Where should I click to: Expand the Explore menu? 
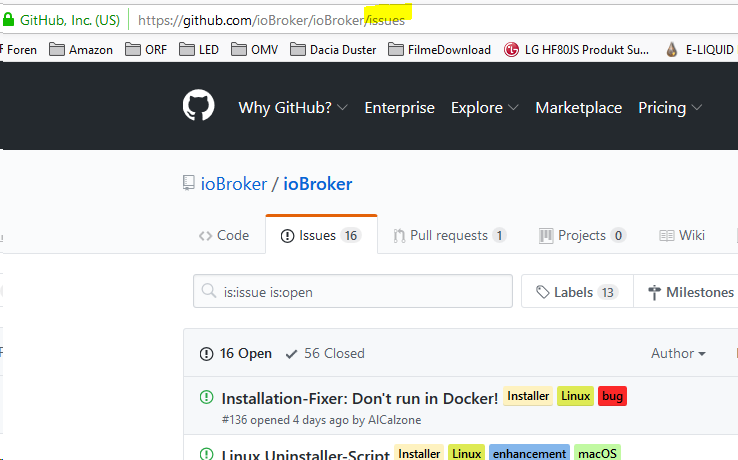[x=484, y=107]
